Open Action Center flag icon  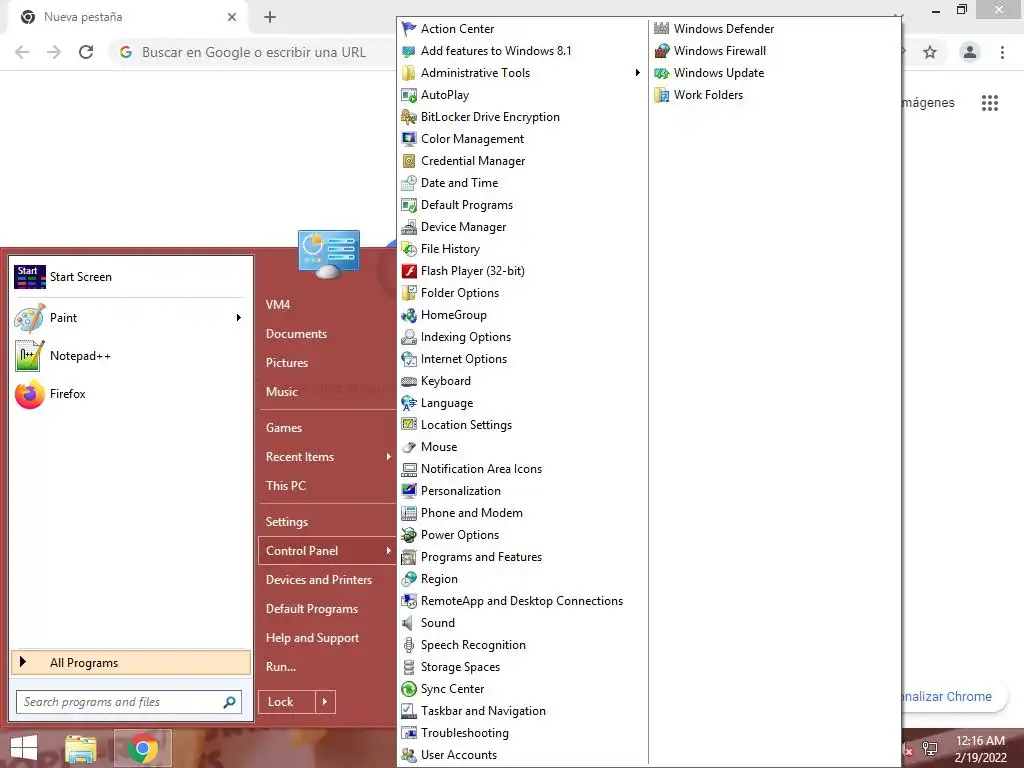coord(409,29)
